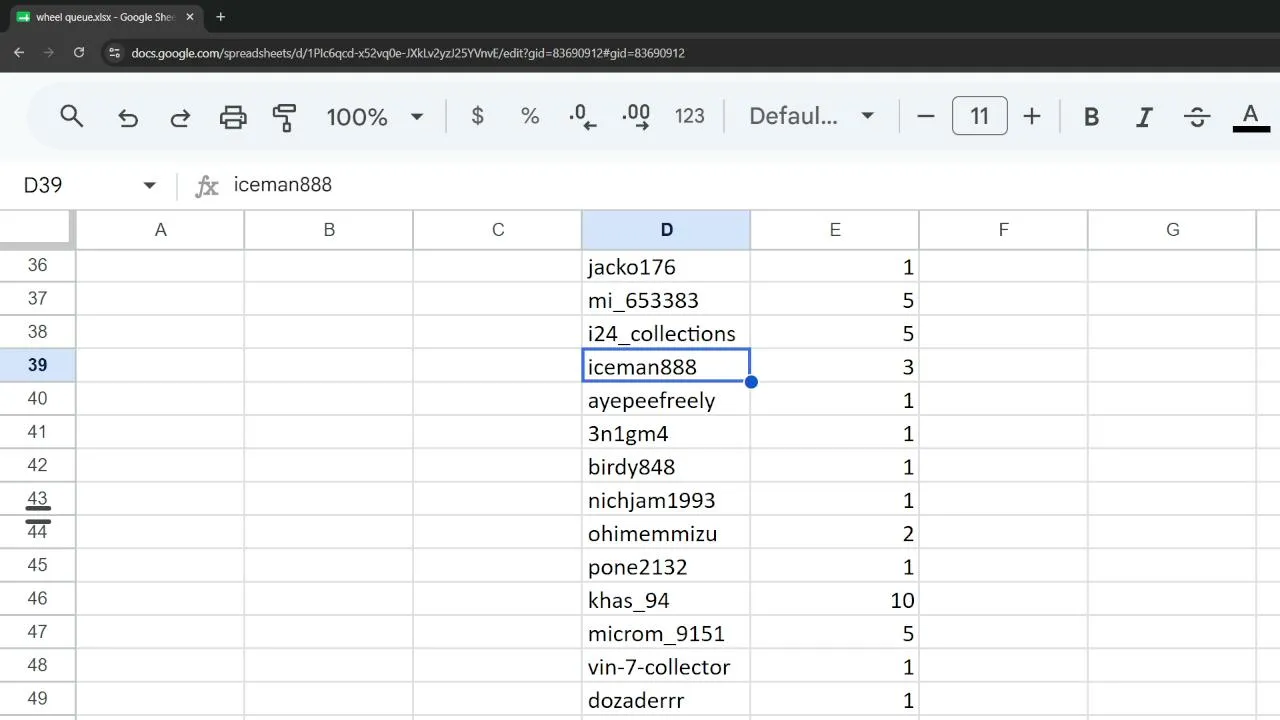Select cell containing dozaderrr
The height and width of the screenshot is (720, 1280).
click(x=666, y=700)
